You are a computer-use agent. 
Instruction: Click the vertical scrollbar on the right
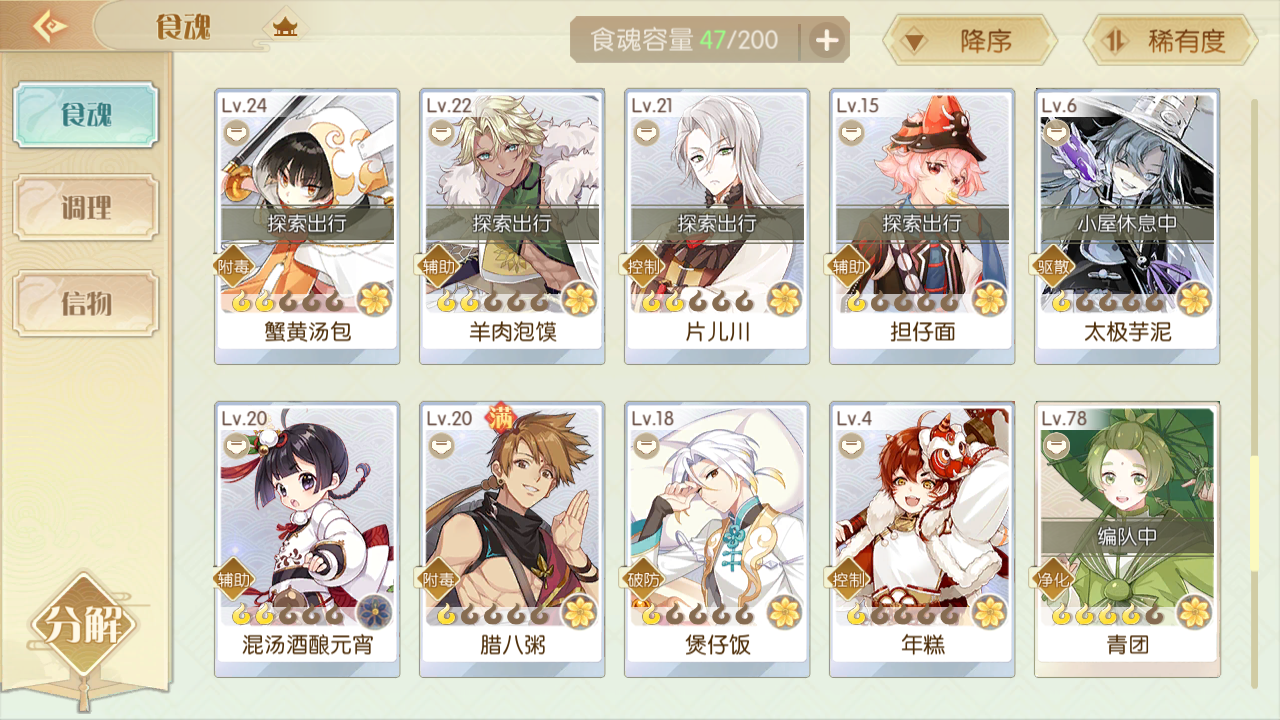click(1255, 392)
